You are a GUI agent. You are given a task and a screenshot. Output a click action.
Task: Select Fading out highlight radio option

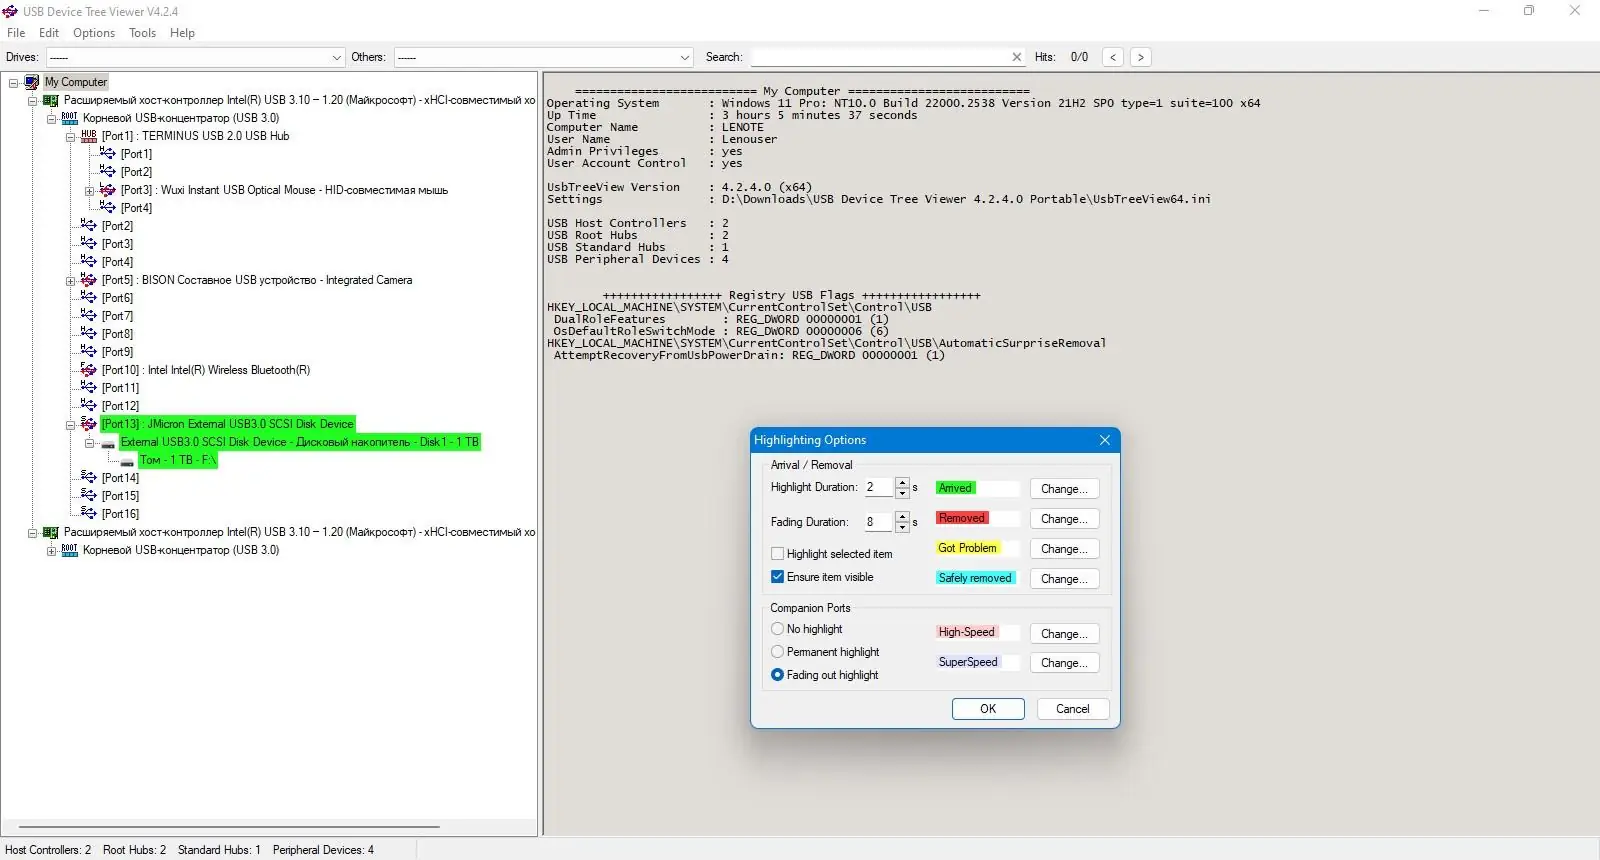[x=777, y=675]
